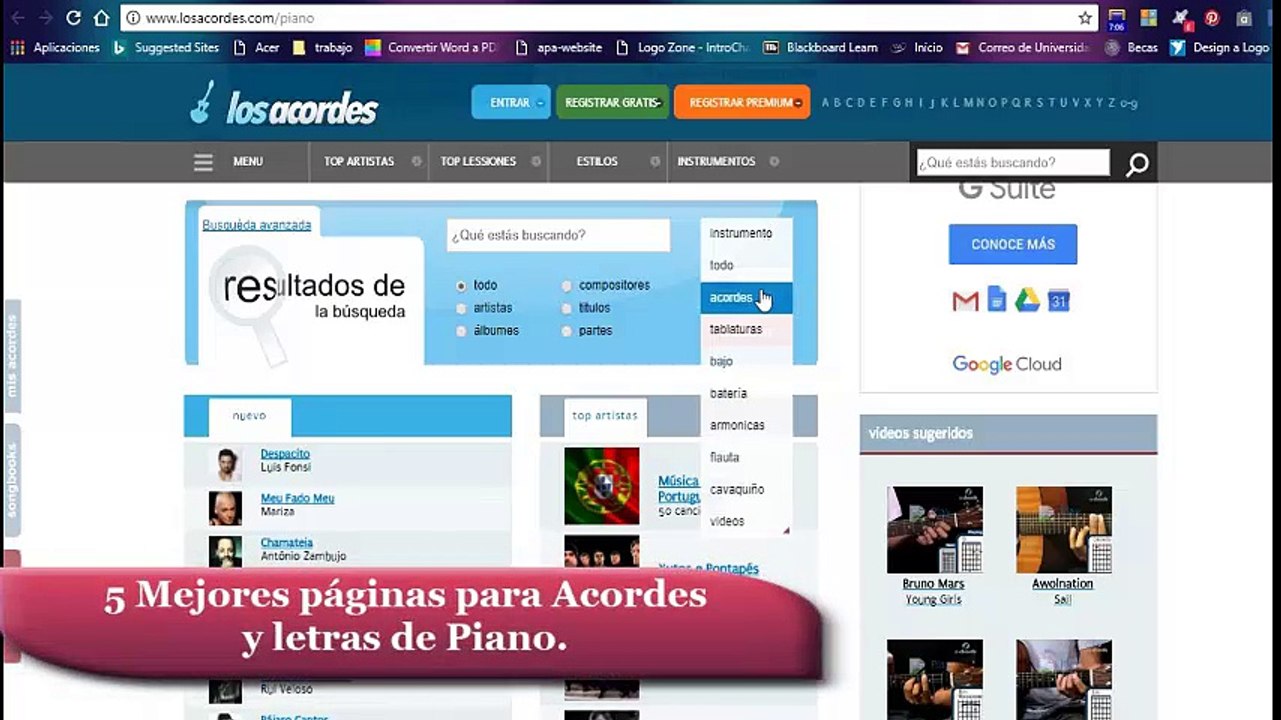Click the Gmail icon in the ad
This screenshot has width=1281, height=720.
965,300
